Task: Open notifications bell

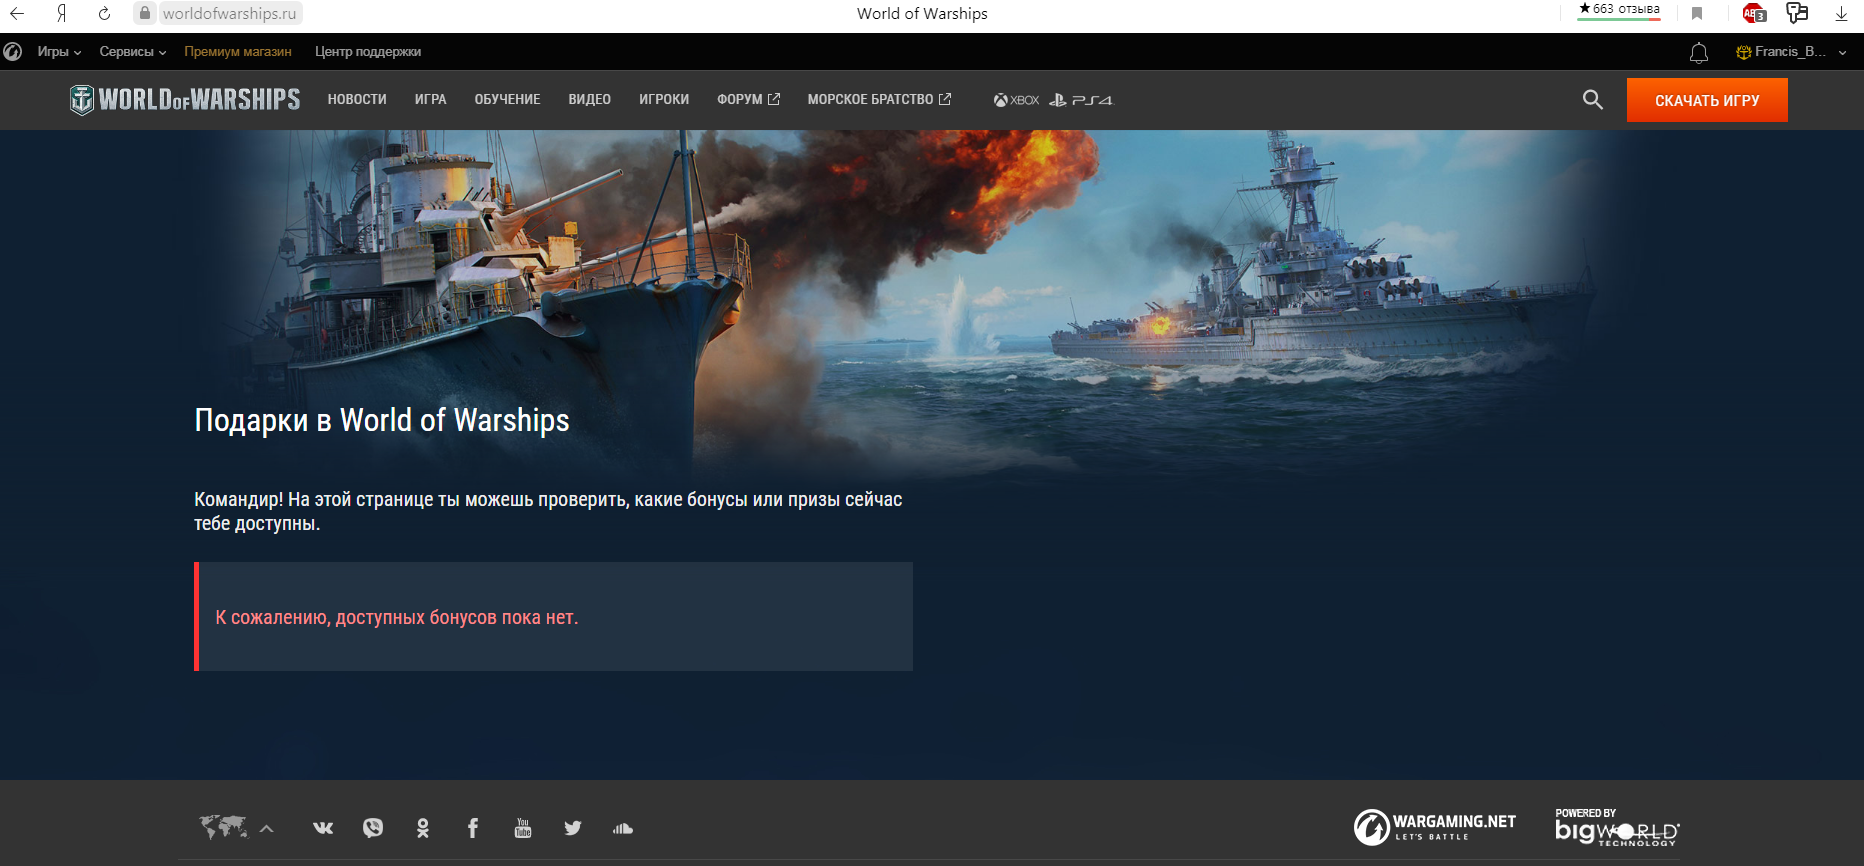Action: pyautogui.click(x=1698, y=52)
